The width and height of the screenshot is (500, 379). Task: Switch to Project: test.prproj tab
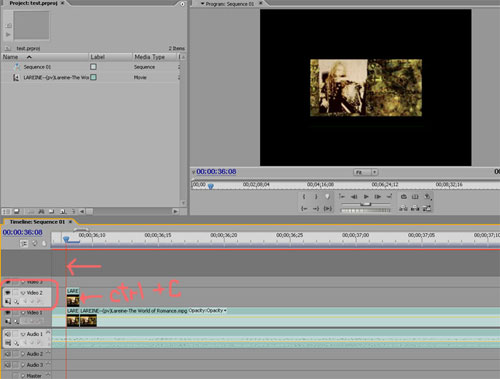tap(33, 3)
